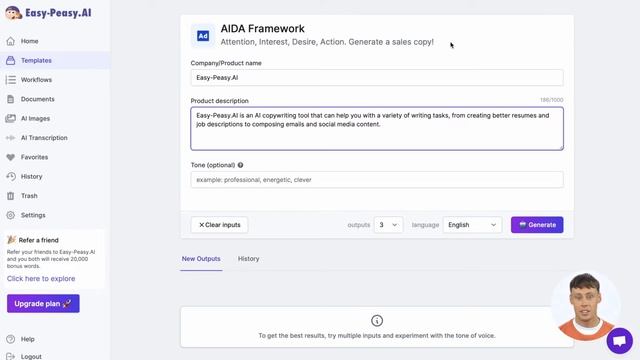This screenshot has width=640, height=360.
Task: Open the Workflows menu item
Action: pos(36,80)
